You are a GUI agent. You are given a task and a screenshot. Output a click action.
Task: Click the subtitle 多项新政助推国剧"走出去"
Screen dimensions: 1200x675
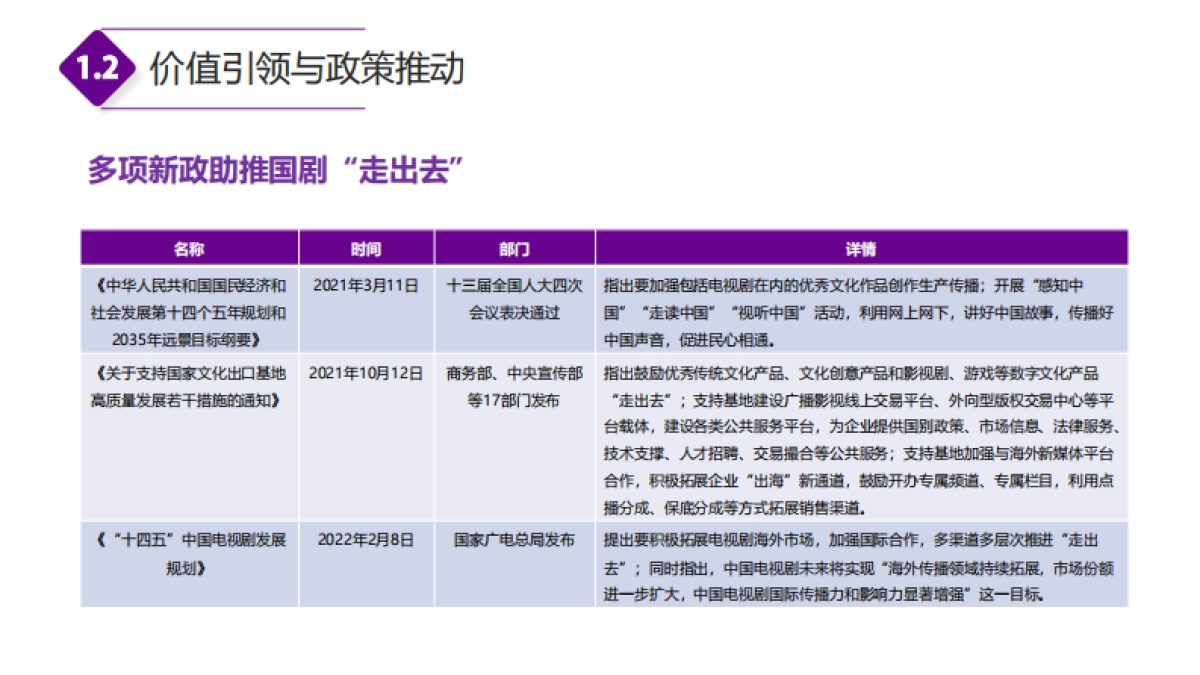coord(275,168)
